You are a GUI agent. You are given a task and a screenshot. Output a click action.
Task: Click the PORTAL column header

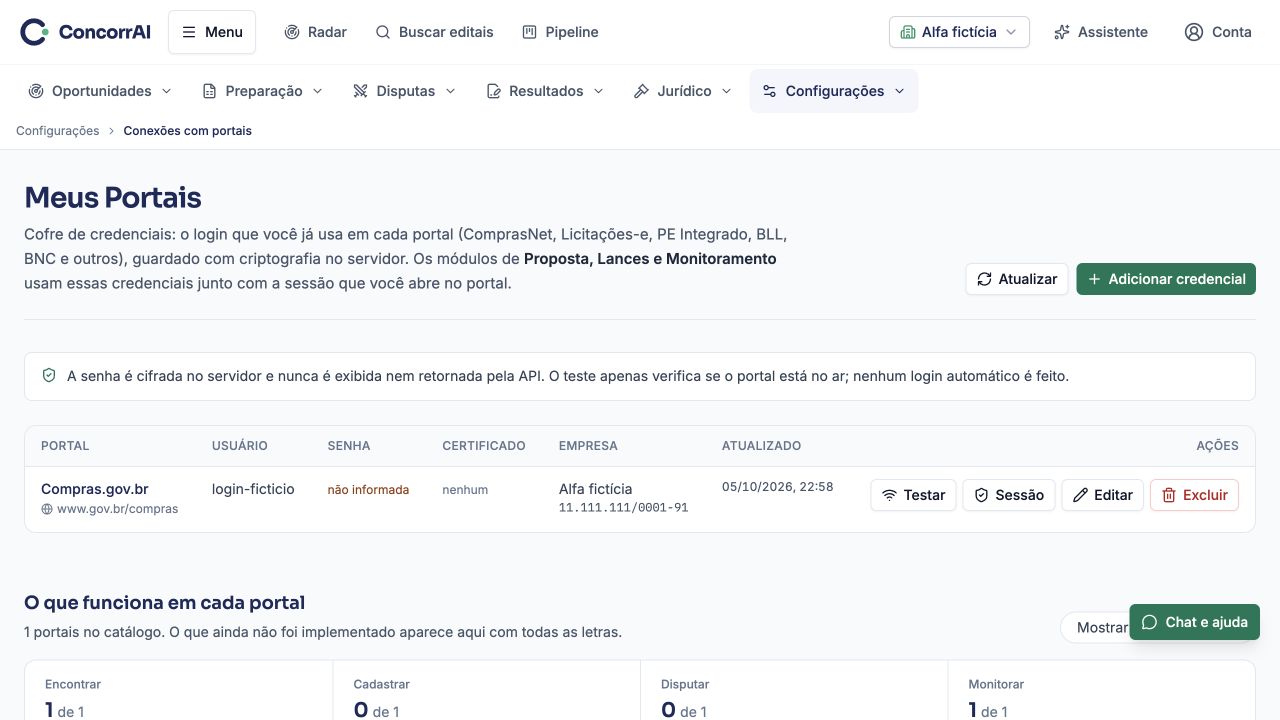pyautogui.click(x=65, y=446)
